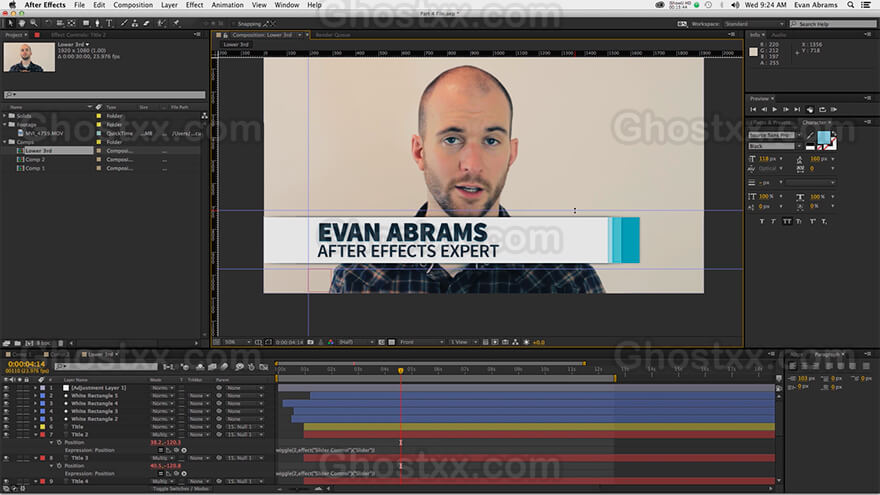Open Title 2 blending mode dropdown
This screenshot has height=495, width=880.
click(162, 435)
